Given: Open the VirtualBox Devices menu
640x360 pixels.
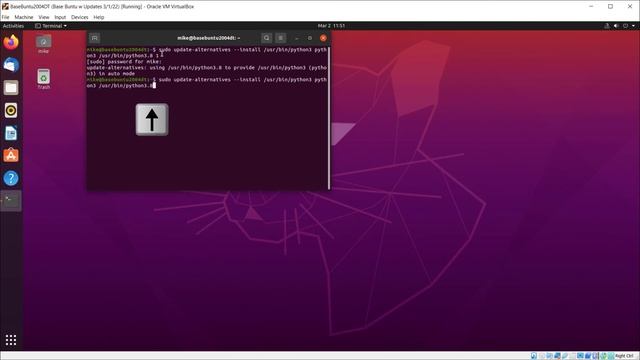Looking at the screenshot, I should (80, 17).
